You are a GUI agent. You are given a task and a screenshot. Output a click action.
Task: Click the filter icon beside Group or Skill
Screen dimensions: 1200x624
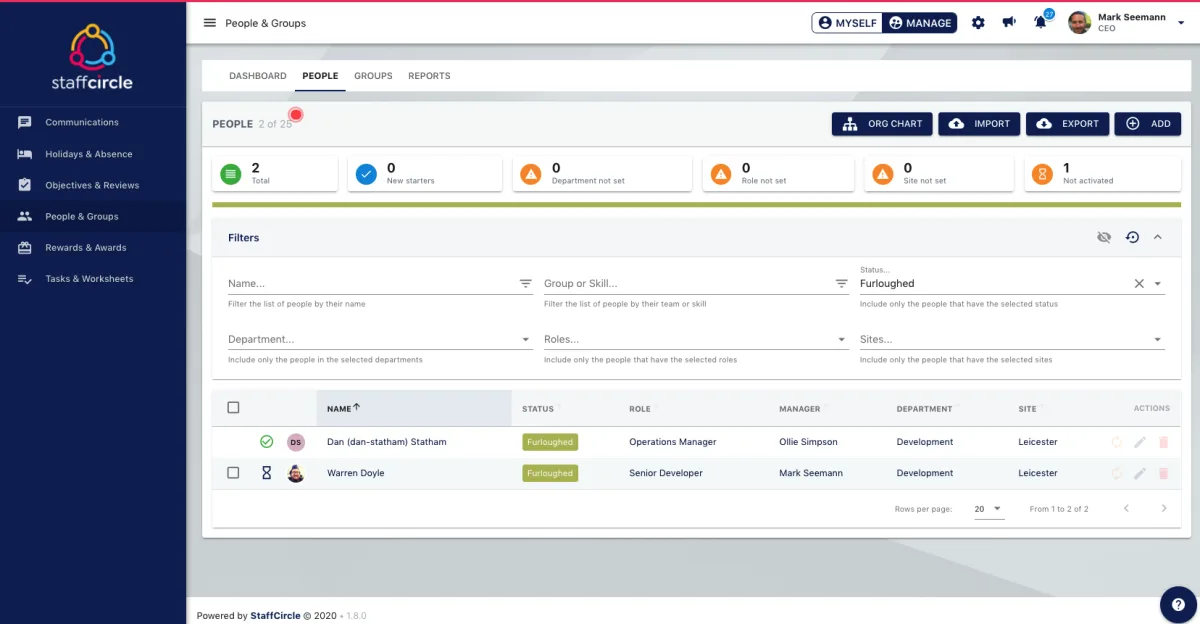point(842,284)
